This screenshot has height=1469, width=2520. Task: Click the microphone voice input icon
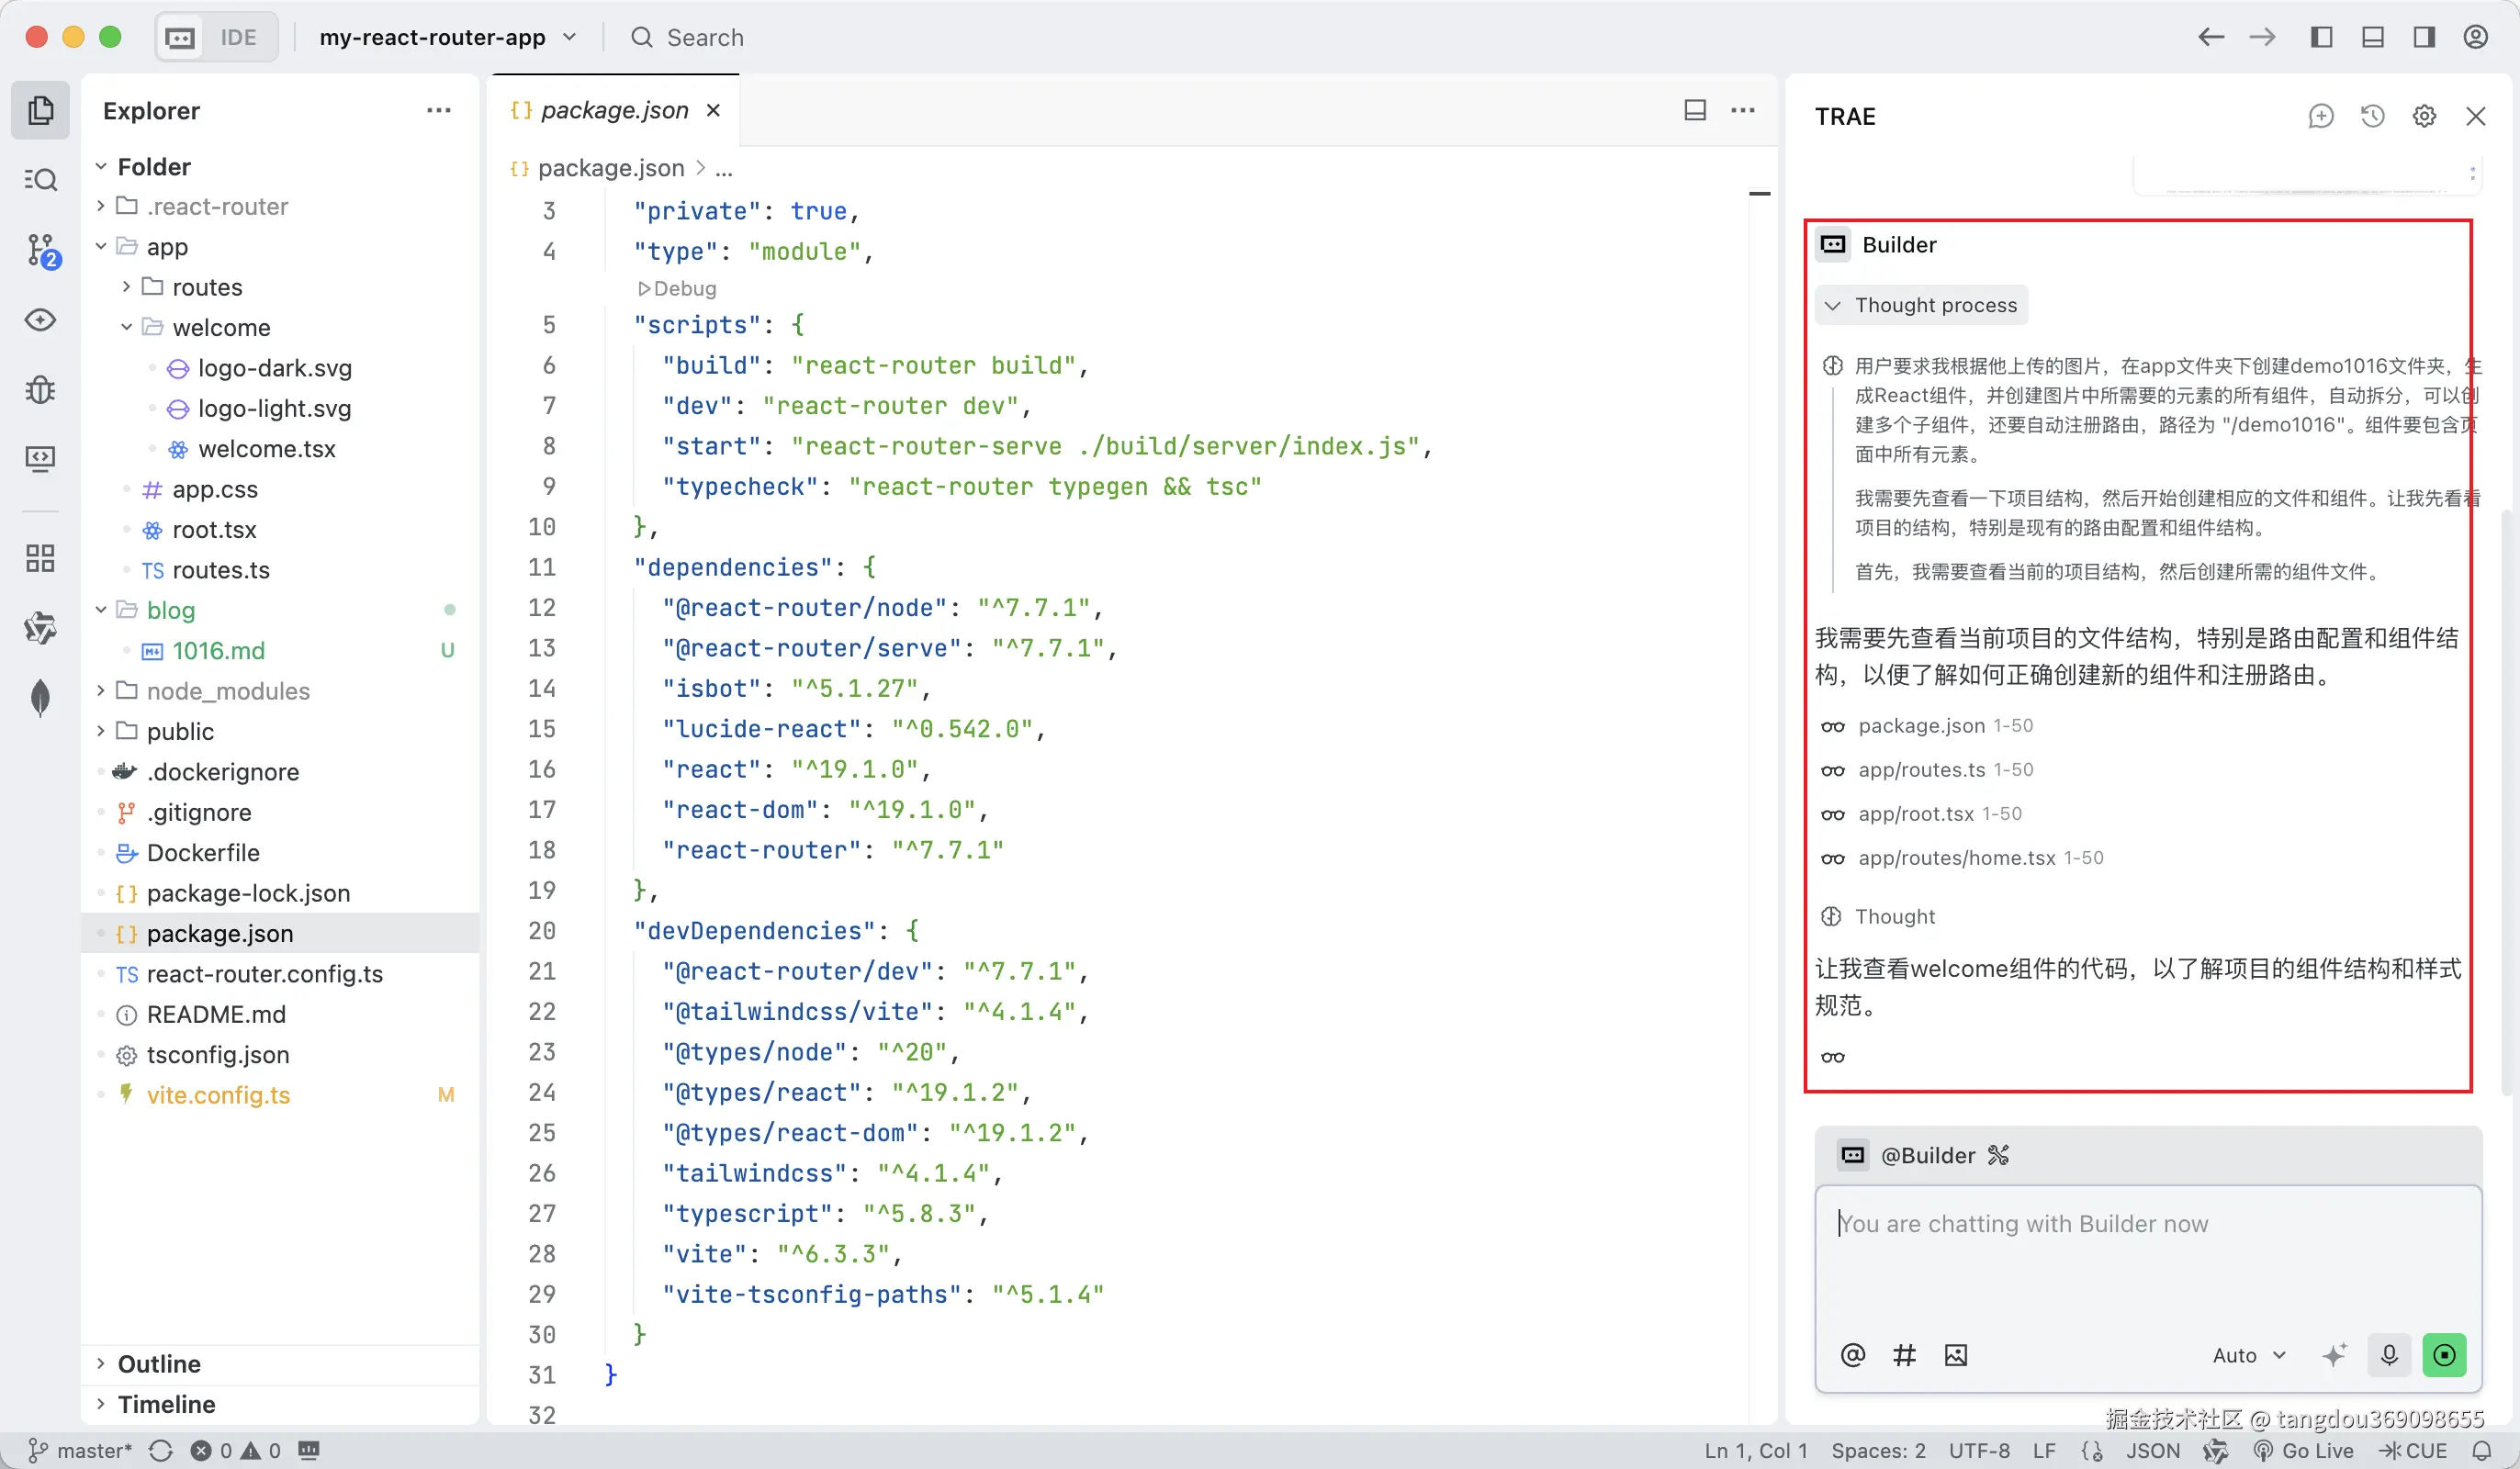point(2389,1355)
